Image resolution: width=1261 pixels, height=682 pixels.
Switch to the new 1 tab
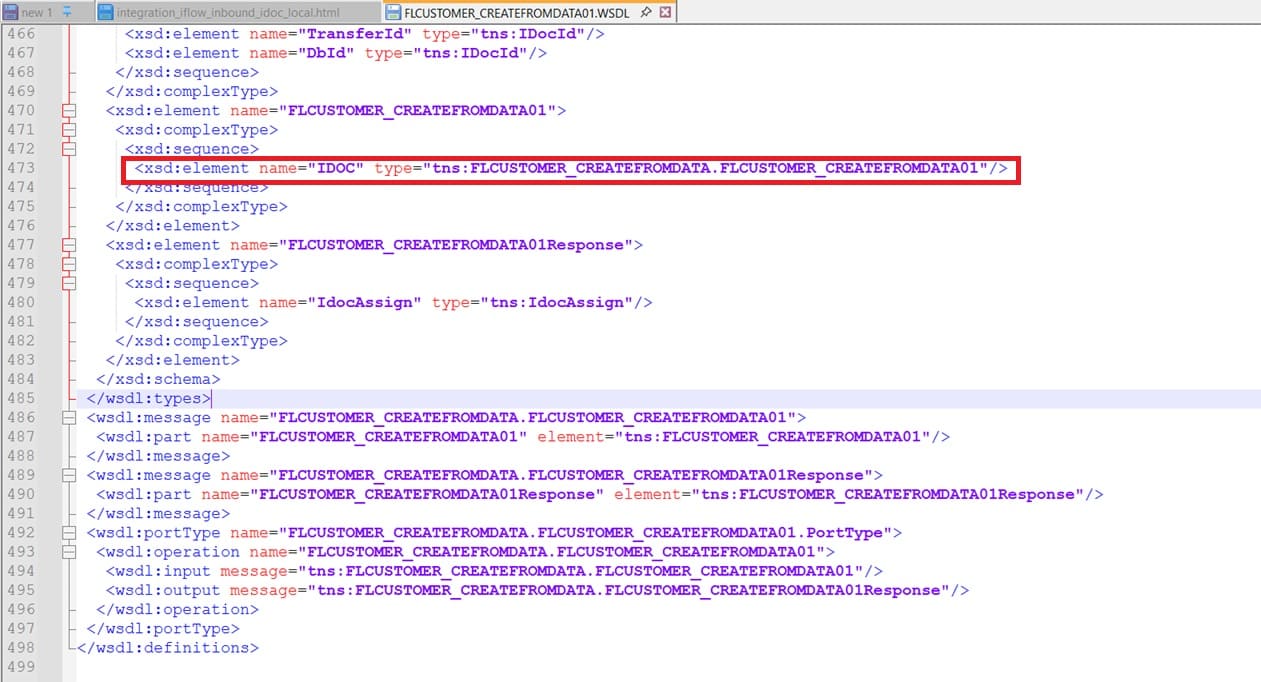tap(36, 12)
